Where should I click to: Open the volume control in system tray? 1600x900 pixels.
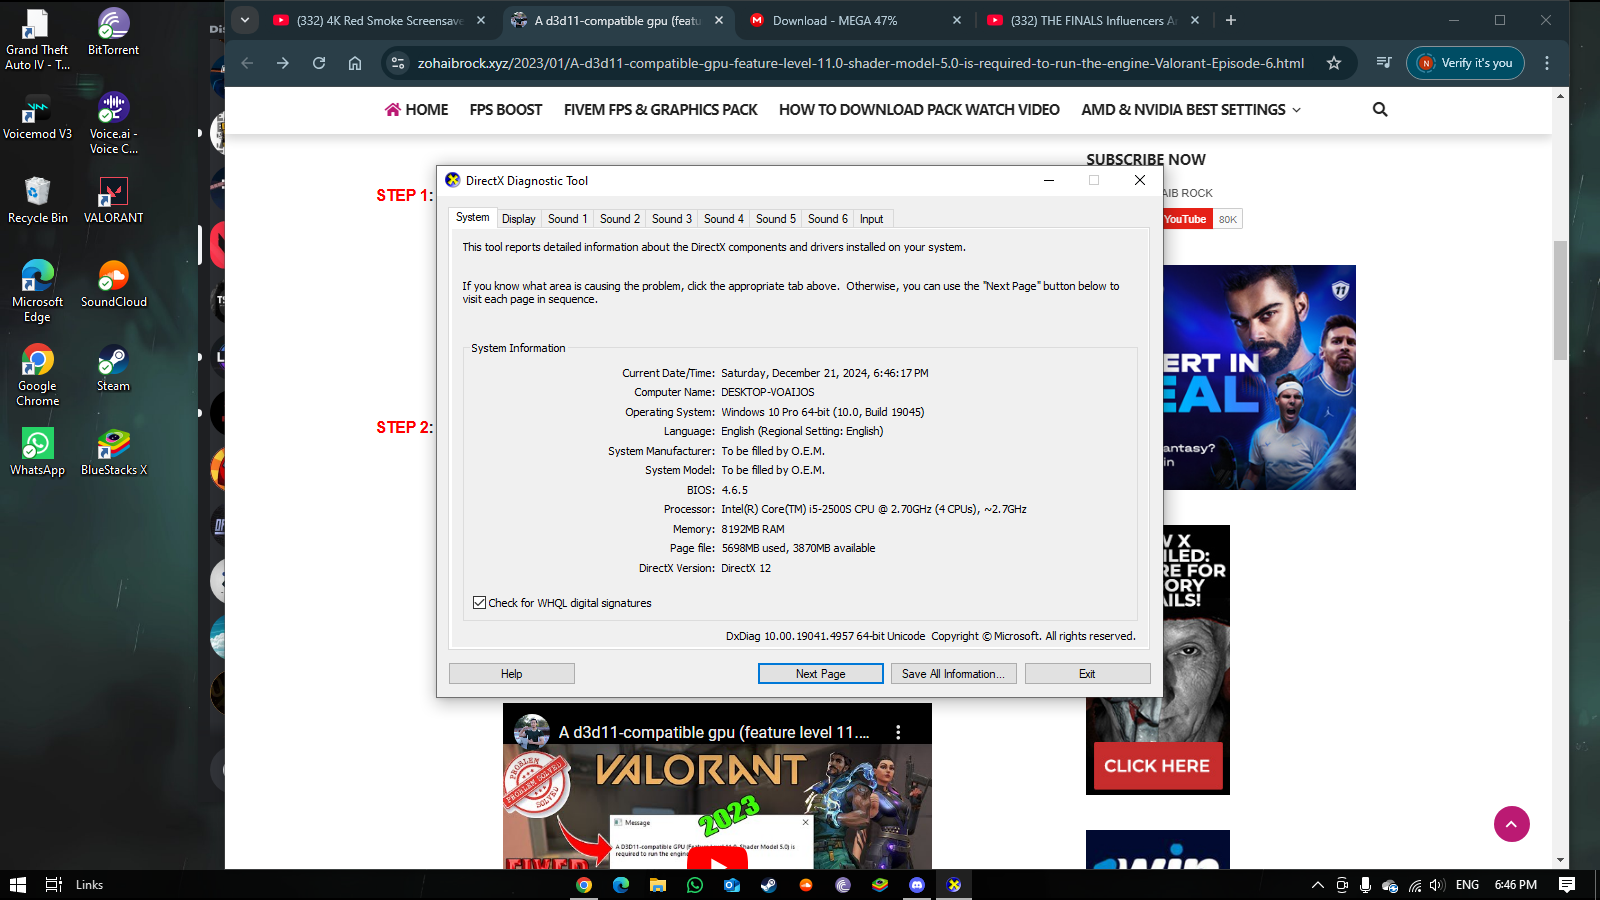pos(1437,885)
